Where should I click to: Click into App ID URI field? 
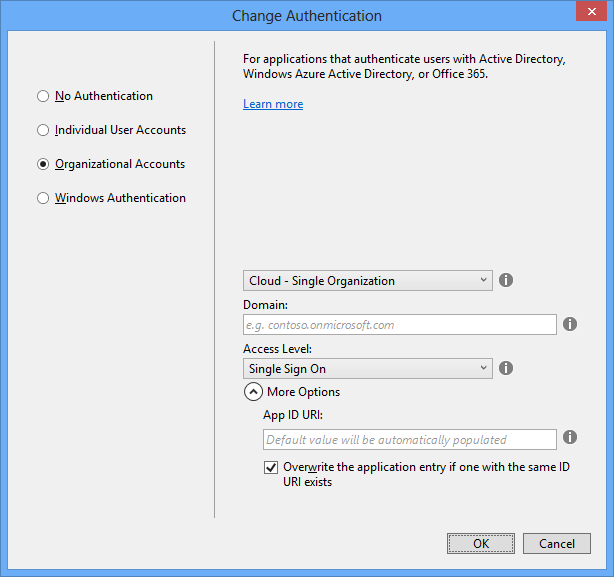409,439
